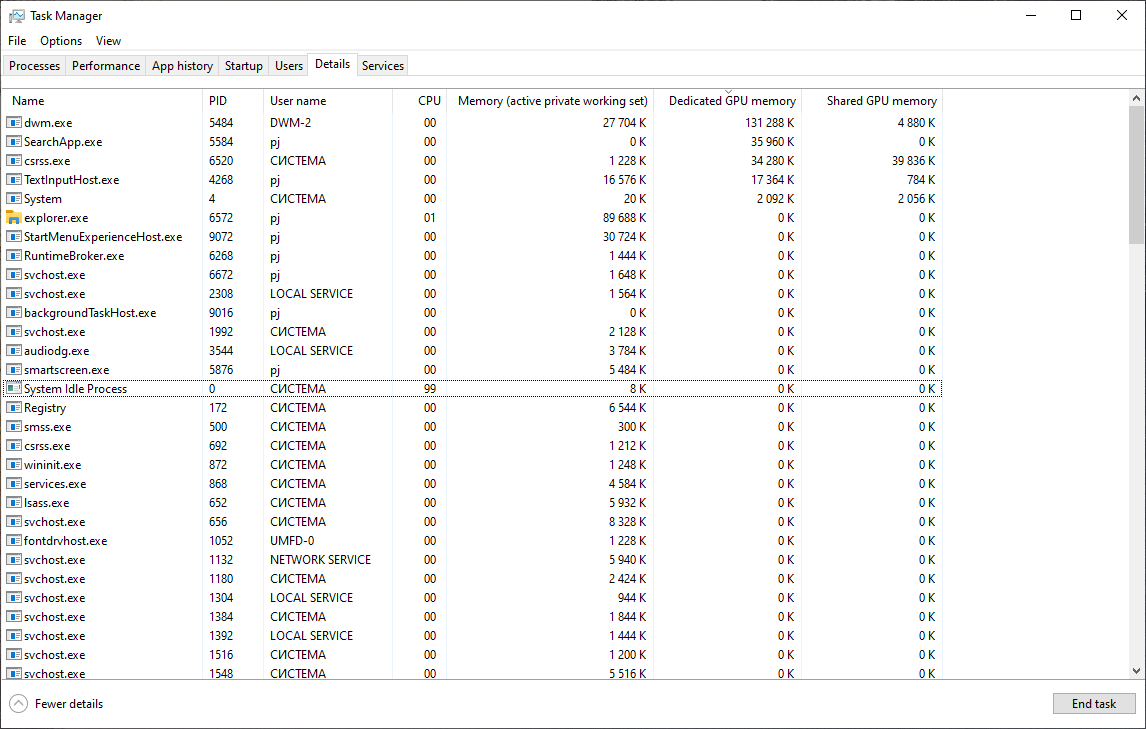This screenshot has height=729, width=1146.
Task: Click the System Idle Process icon
Action: click(14, 388)
